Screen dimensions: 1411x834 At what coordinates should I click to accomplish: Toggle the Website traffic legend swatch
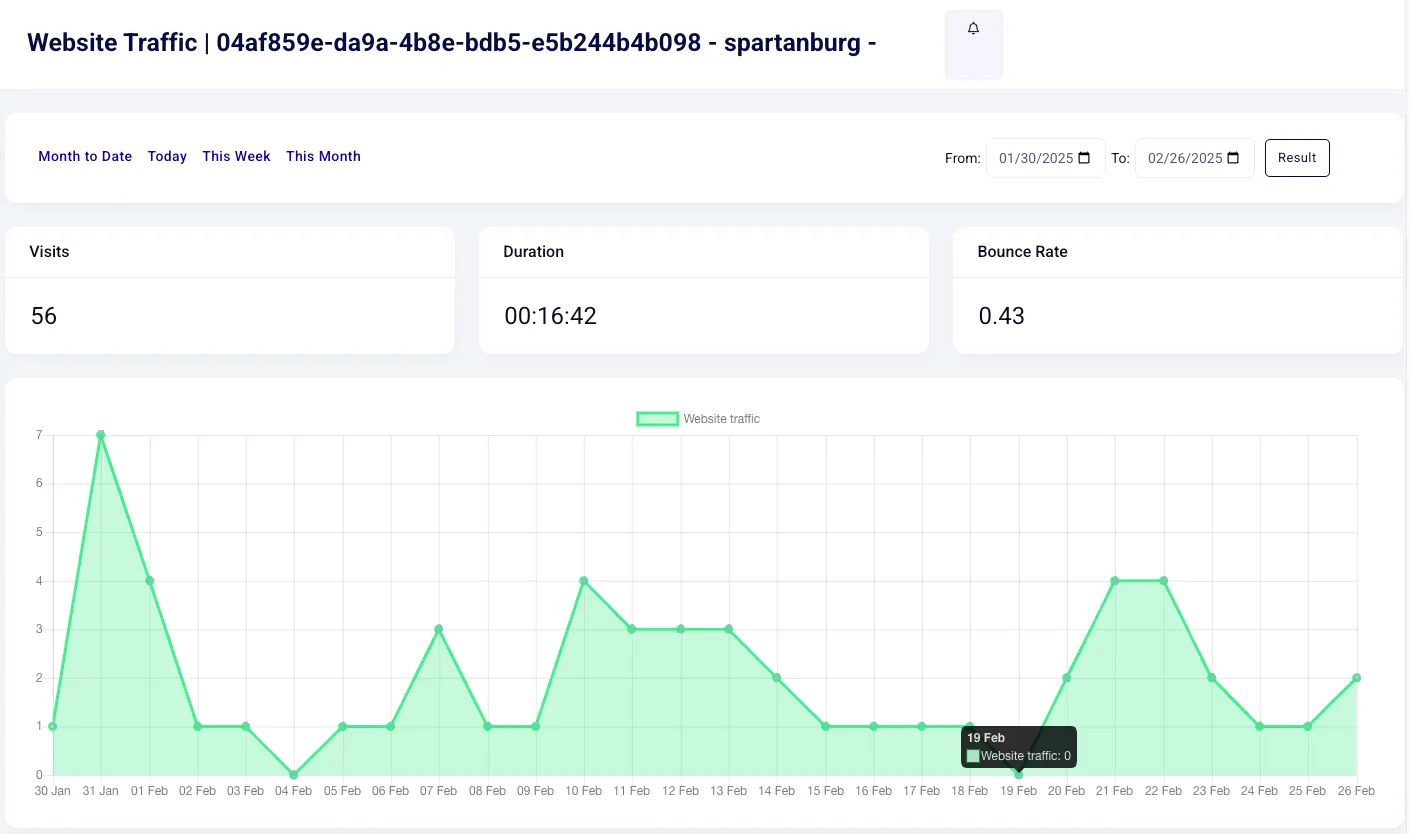tap(658, 419)
